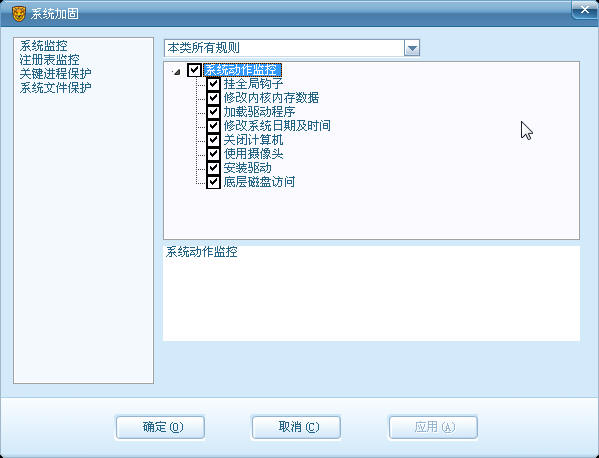This screenshot has height=458, width=599.
Task: Click the 系统加固 window title text
Action: (55, 14)
